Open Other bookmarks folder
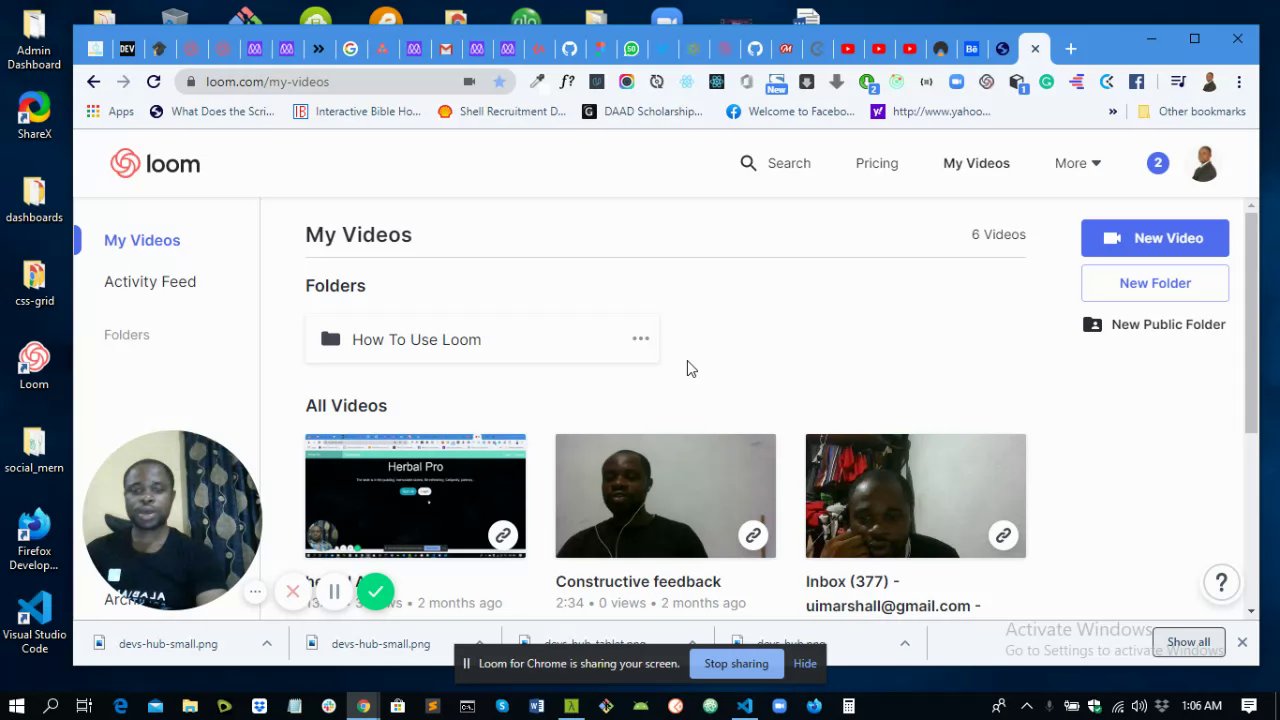Image resolution: width=1280 pixels, height=720 pixels. [x=1191, y=112]
